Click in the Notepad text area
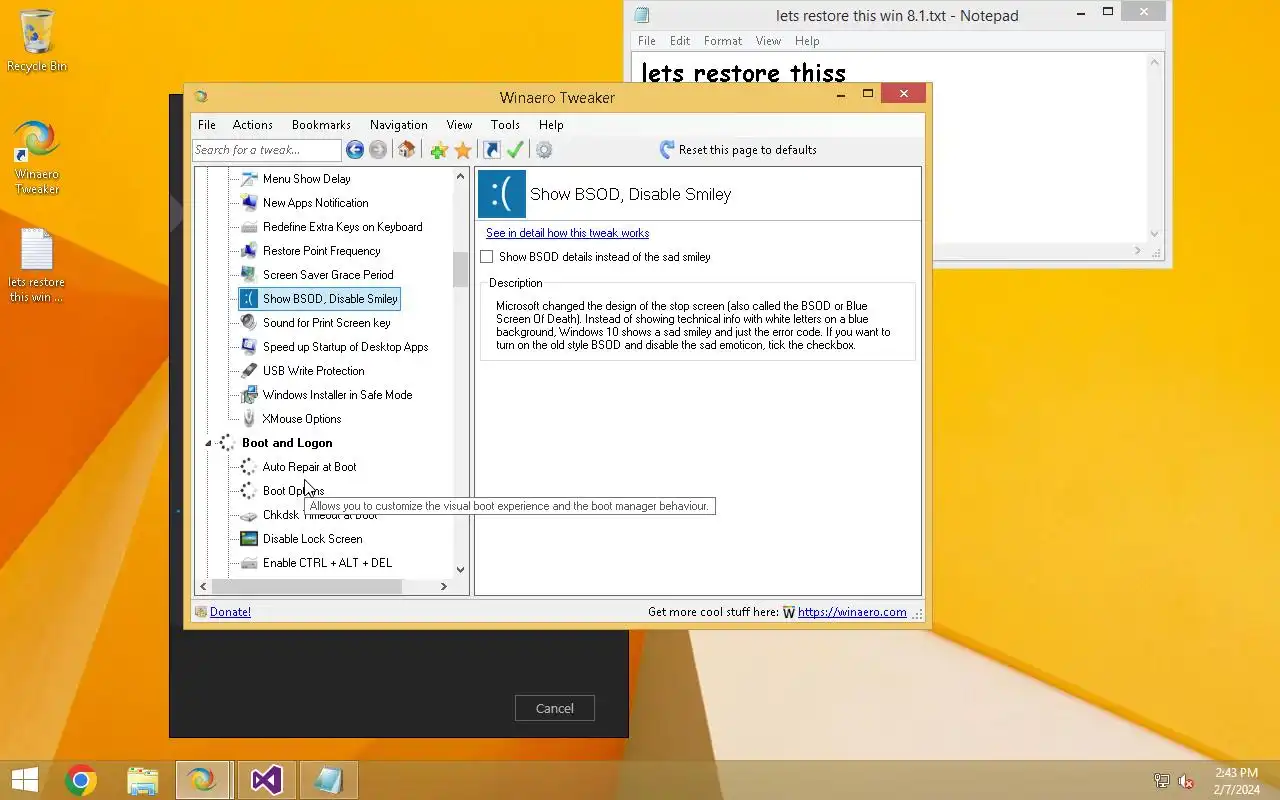 click(890, 150)
